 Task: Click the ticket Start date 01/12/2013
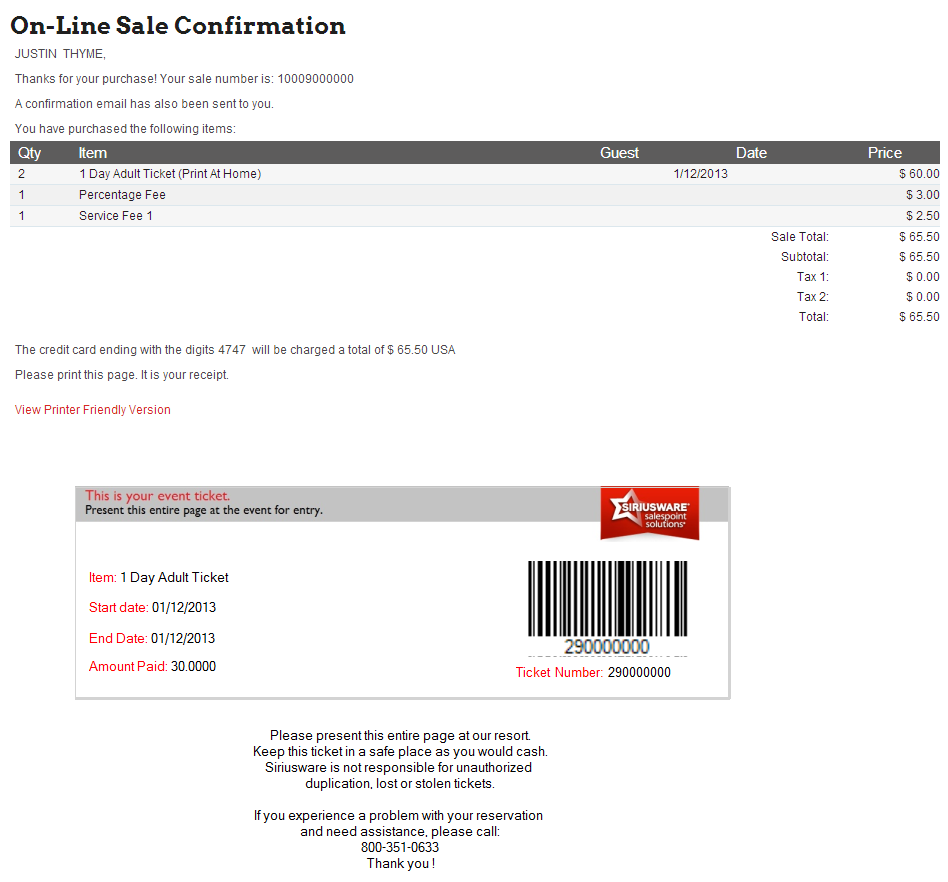pyautogui.click(x=183, y=608)
